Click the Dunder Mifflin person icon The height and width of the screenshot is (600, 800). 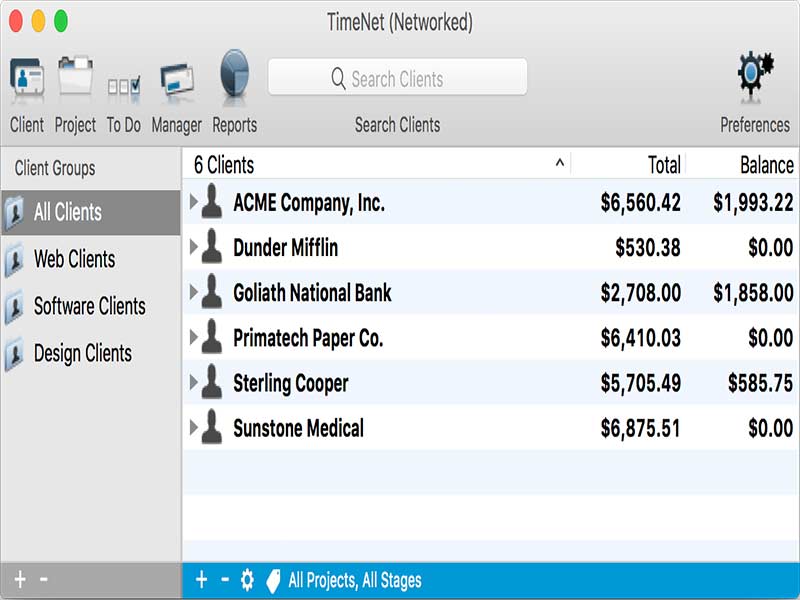(x=212, y=247)
